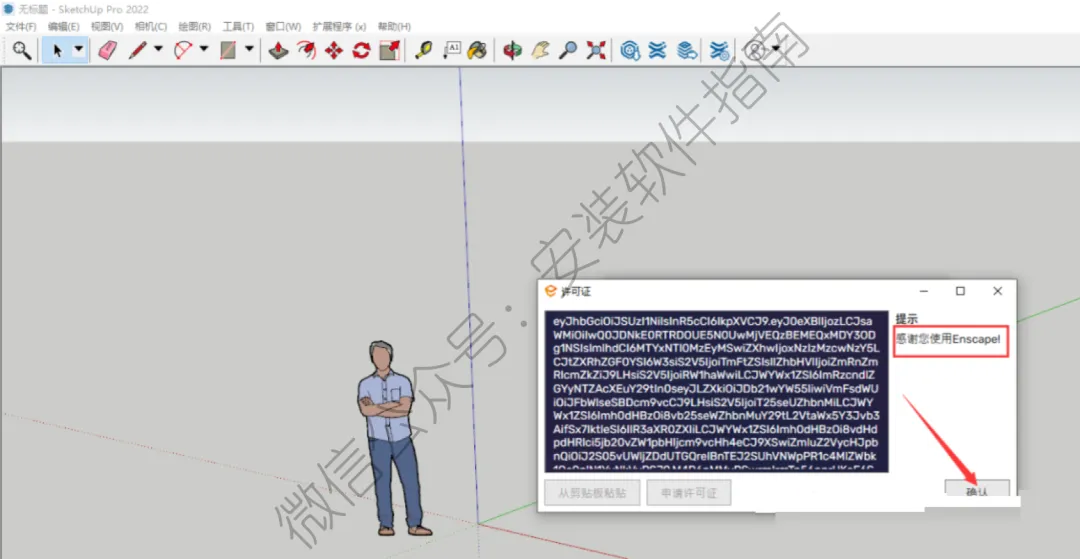Choose the Text label tool
The height and width of the screenshot is (559, 1080).
point(452,50)
